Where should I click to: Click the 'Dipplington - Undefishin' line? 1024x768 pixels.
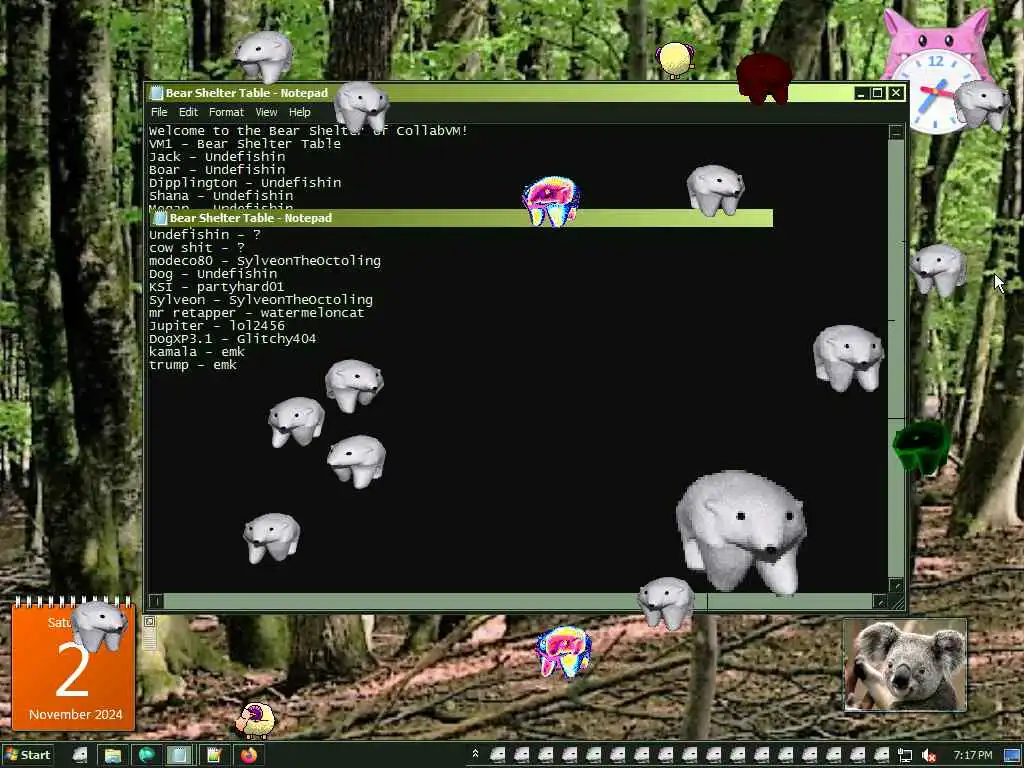pyautogui.click(x=245, y=183)
